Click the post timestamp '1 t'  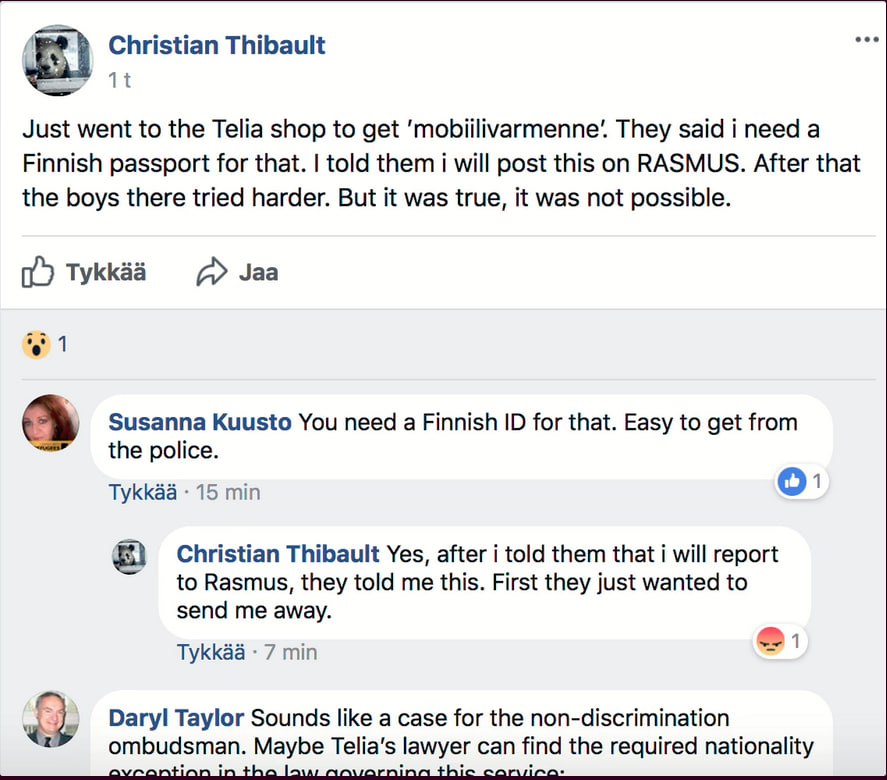tap(119, 81)
